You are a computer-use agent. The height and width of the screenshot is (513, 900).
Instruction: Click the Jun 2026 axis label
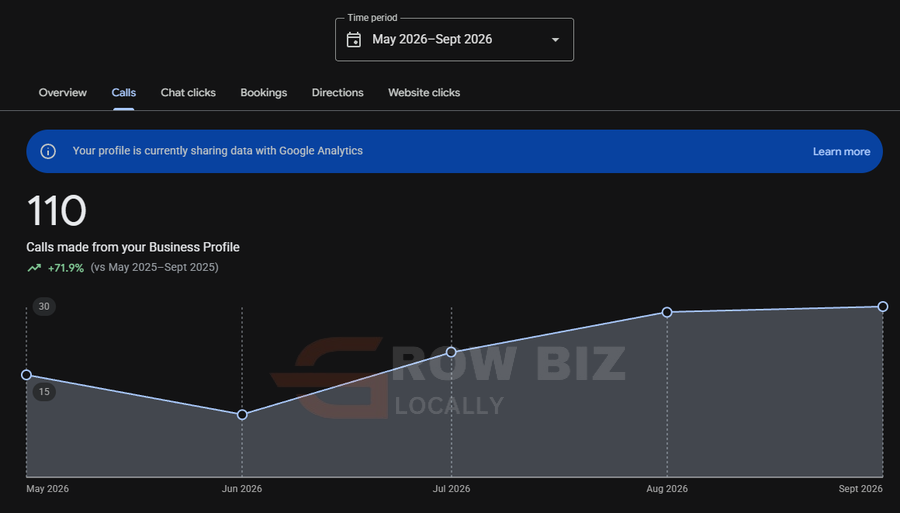[x=242, y=489]
